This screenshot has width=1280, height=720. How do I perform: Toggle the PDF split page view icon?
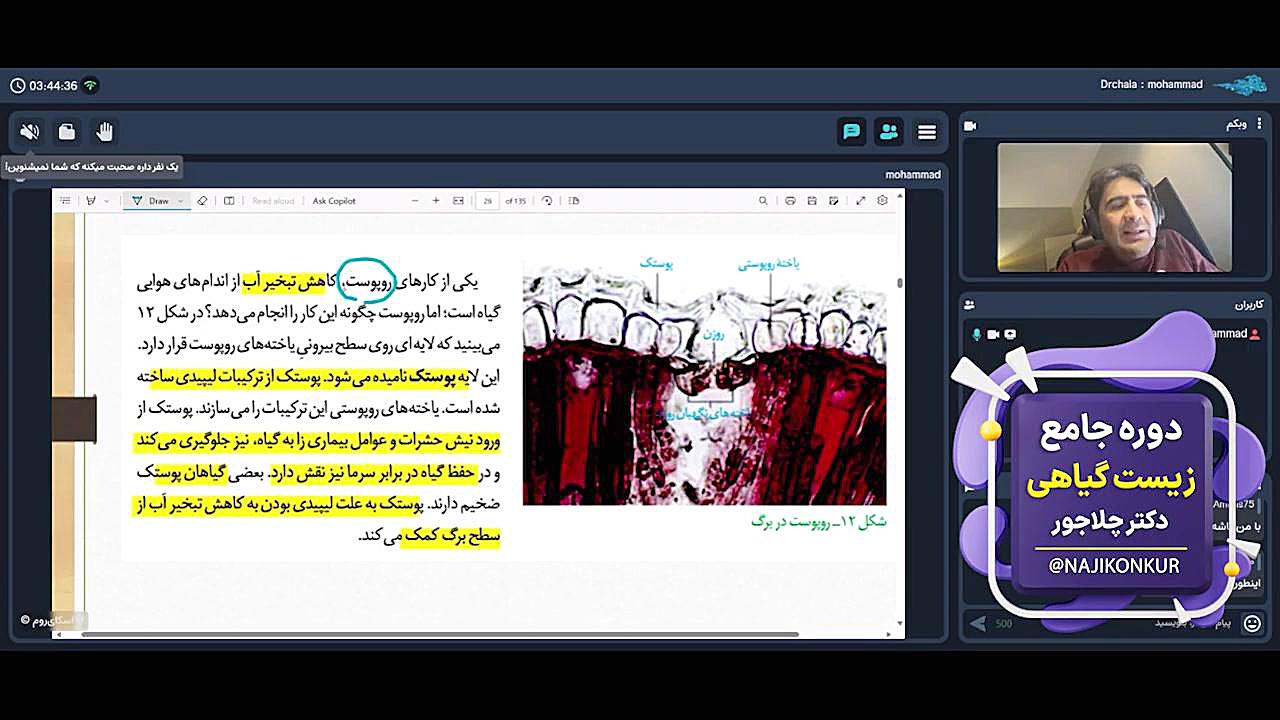click(229, 201)
